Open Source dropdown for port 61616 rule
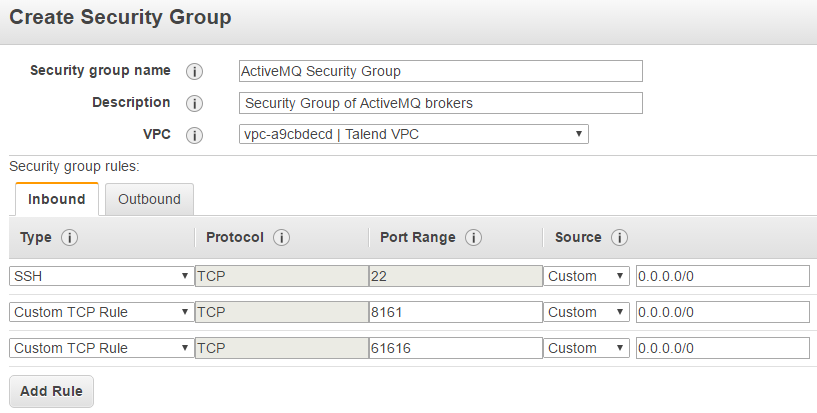 pos(587,348)
